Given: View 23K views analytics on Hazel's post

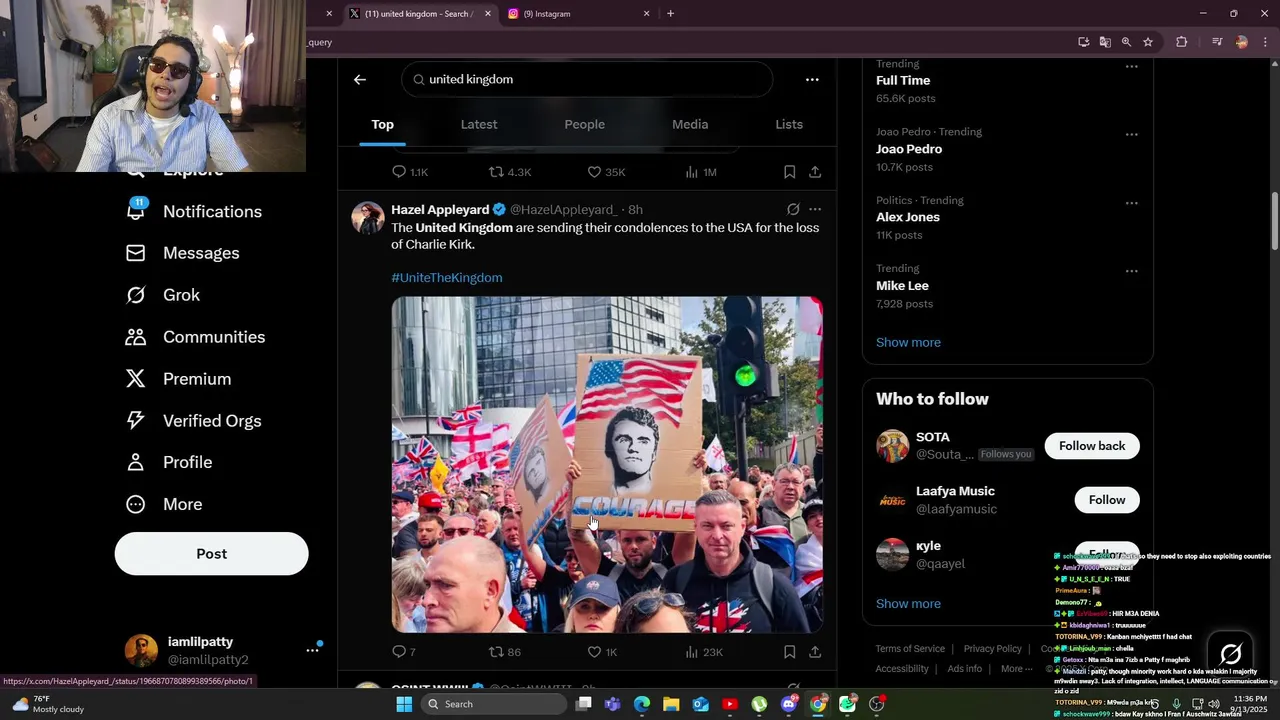Looking at the screenshot, I should (x=704, y=652).
